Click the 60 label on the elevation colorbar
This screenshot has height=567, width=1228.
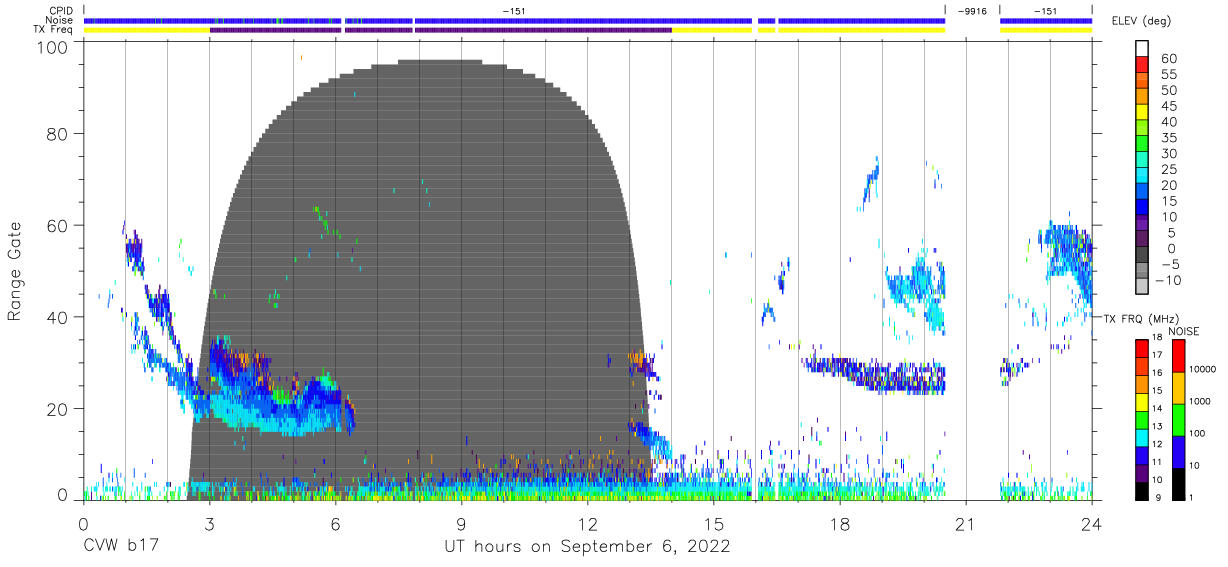(x=1168, y=58)
